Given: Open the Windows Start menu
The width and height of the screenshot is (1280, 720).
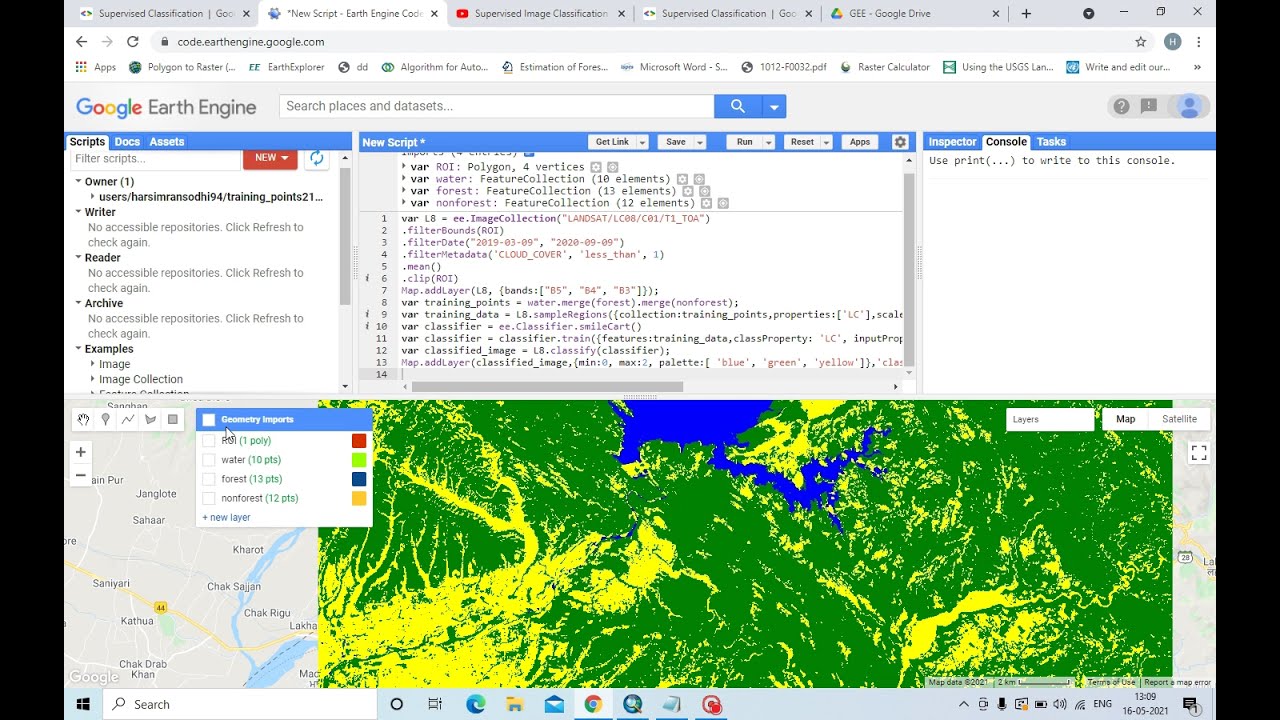Looking at the screenshot, I should [83, 704].
